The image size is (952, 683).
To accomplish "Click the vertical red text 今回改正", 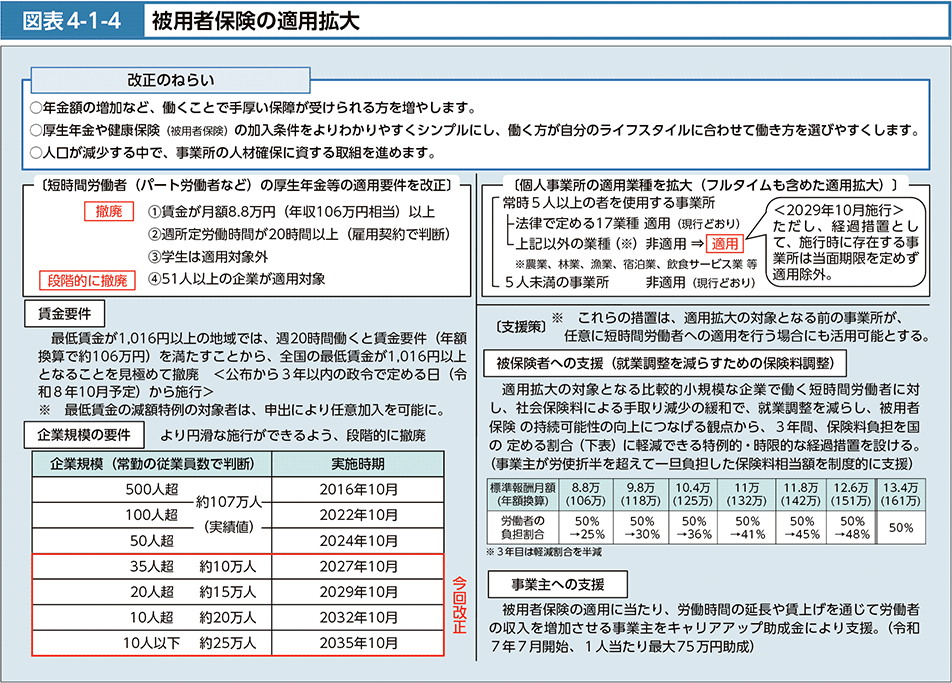I will [459, 605].
